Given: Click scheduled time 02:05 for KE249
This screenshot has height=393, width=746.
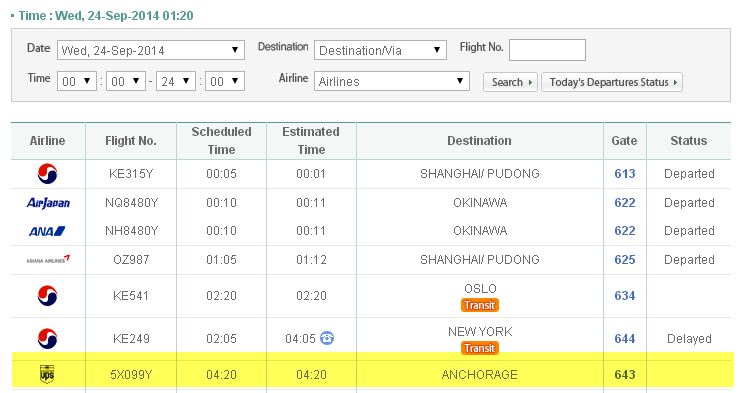Looking at the screenshot, I should tap(221, 339).
